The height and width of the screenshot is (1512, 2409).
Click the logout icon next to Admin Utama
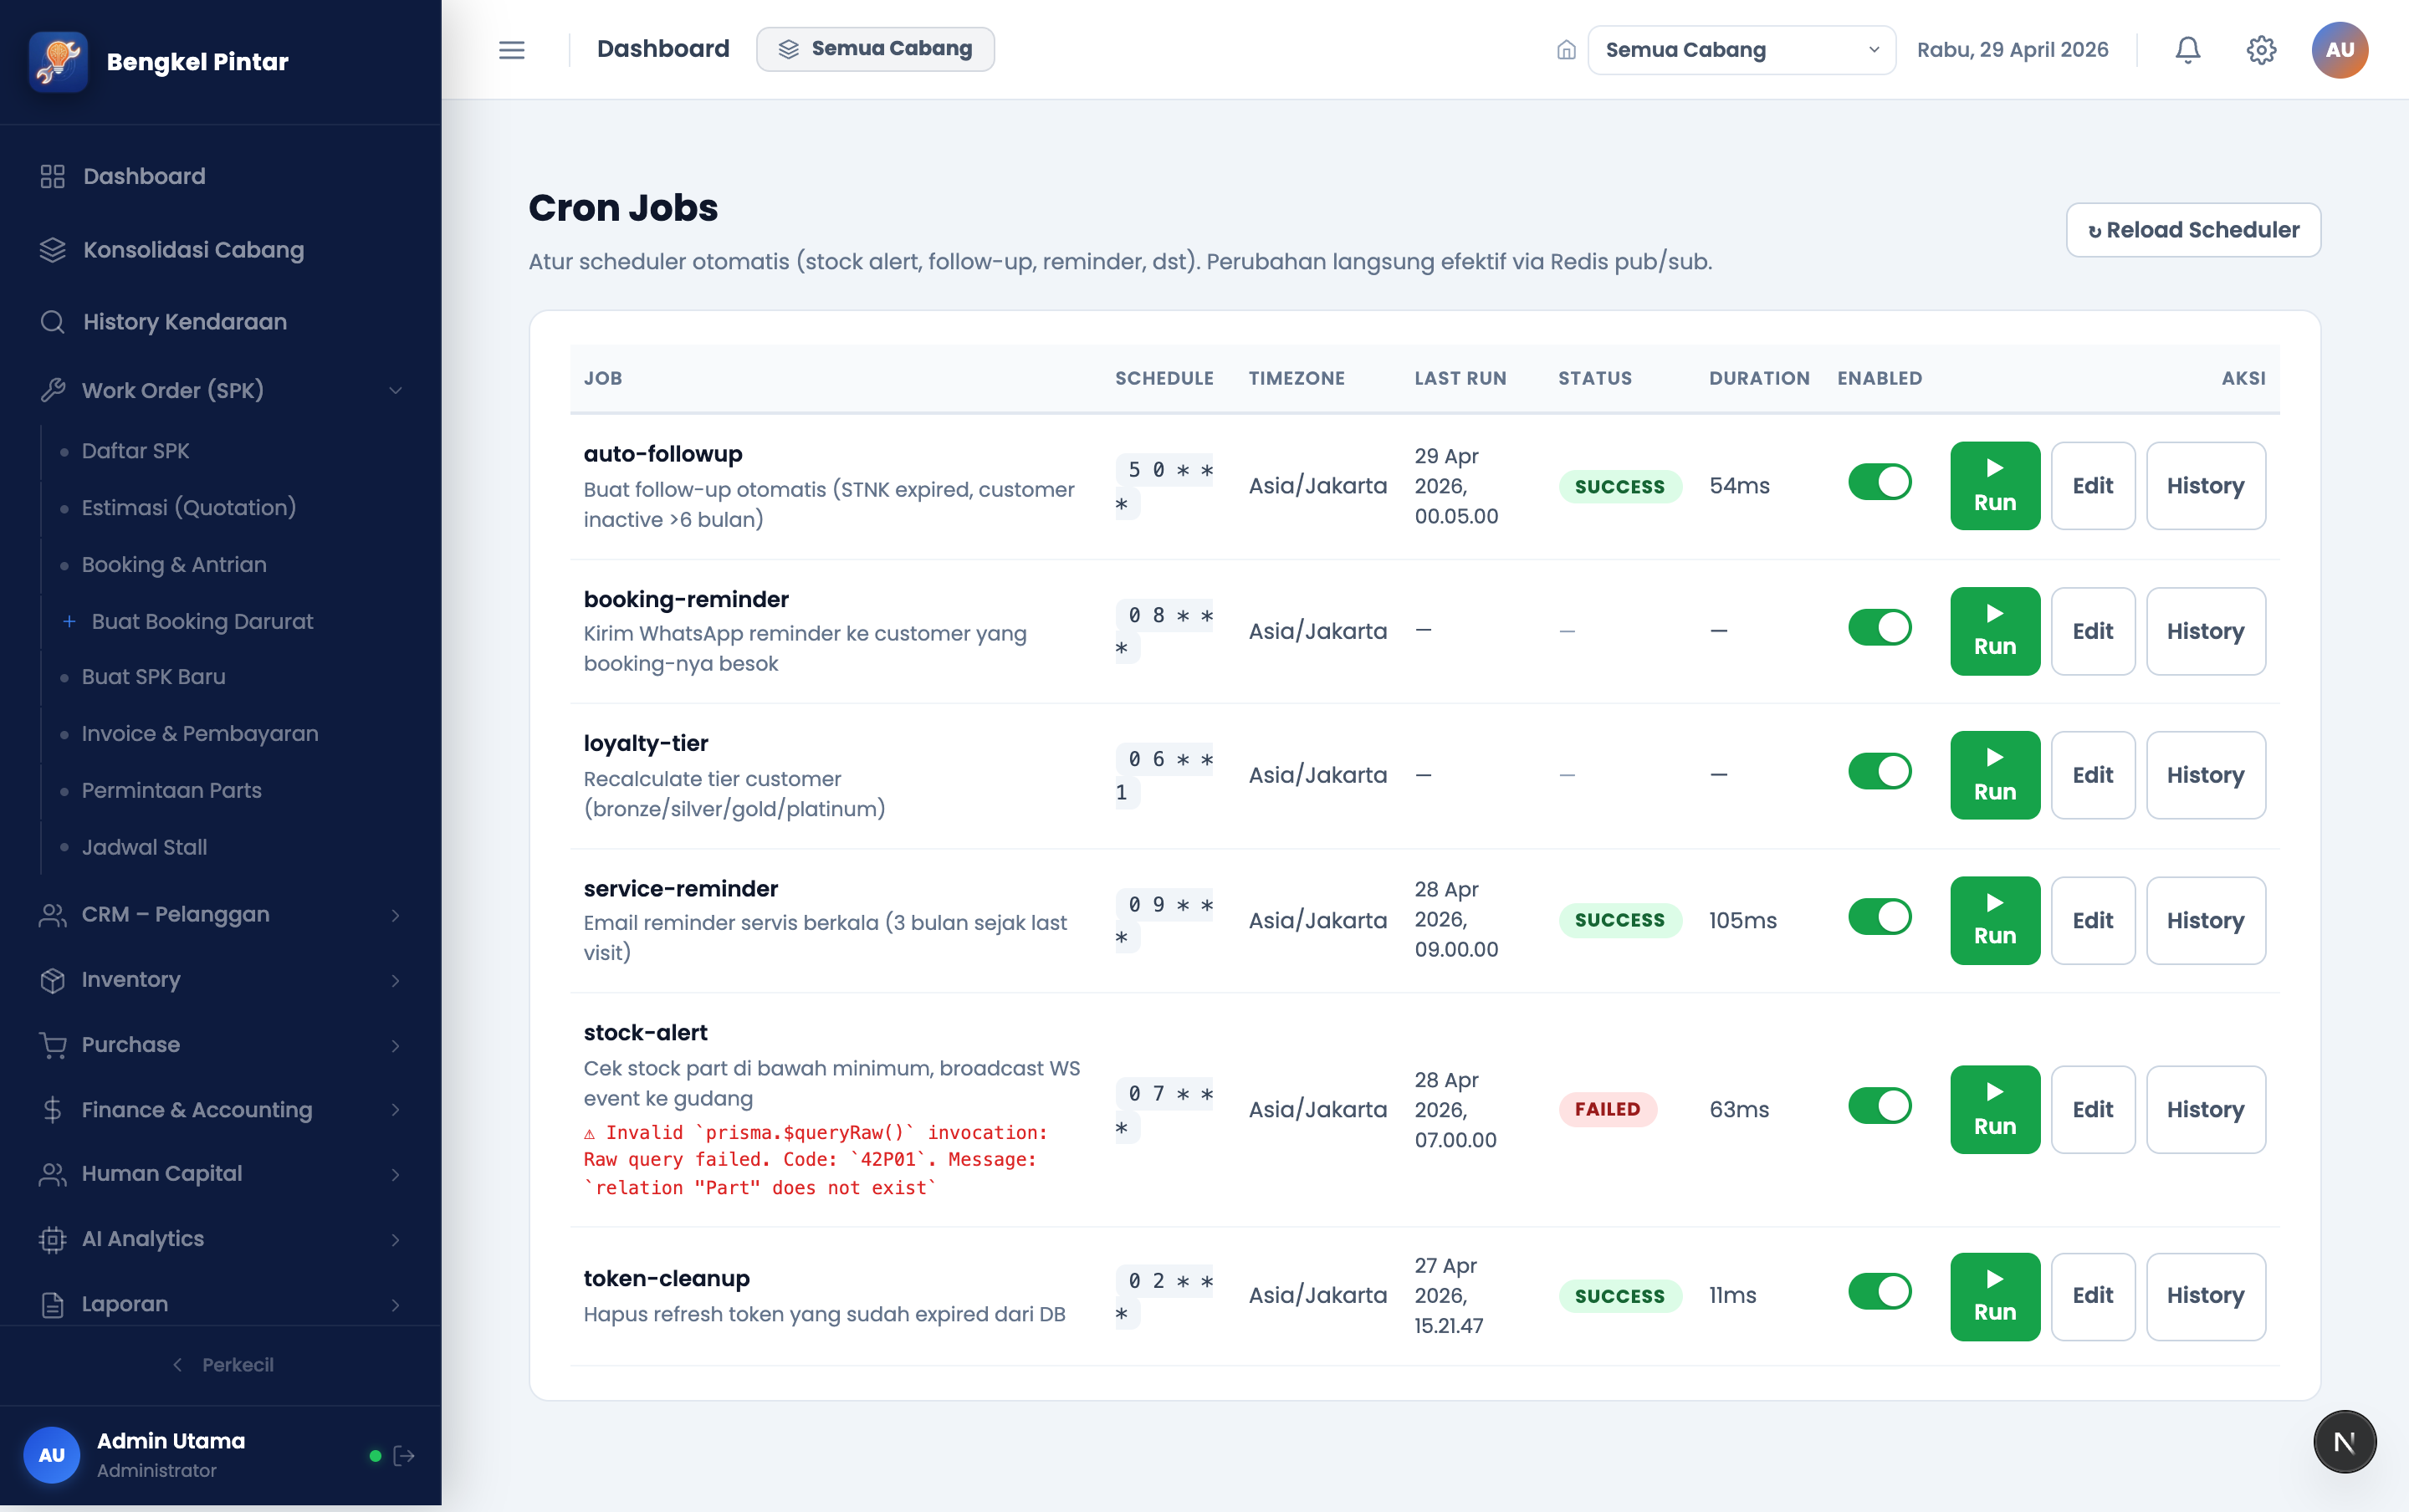tap(404, 1456)
